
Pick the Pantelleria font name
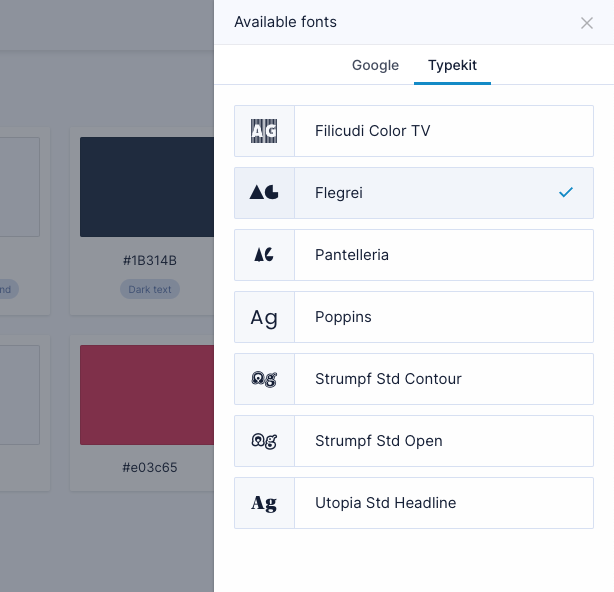pos(352,255)
